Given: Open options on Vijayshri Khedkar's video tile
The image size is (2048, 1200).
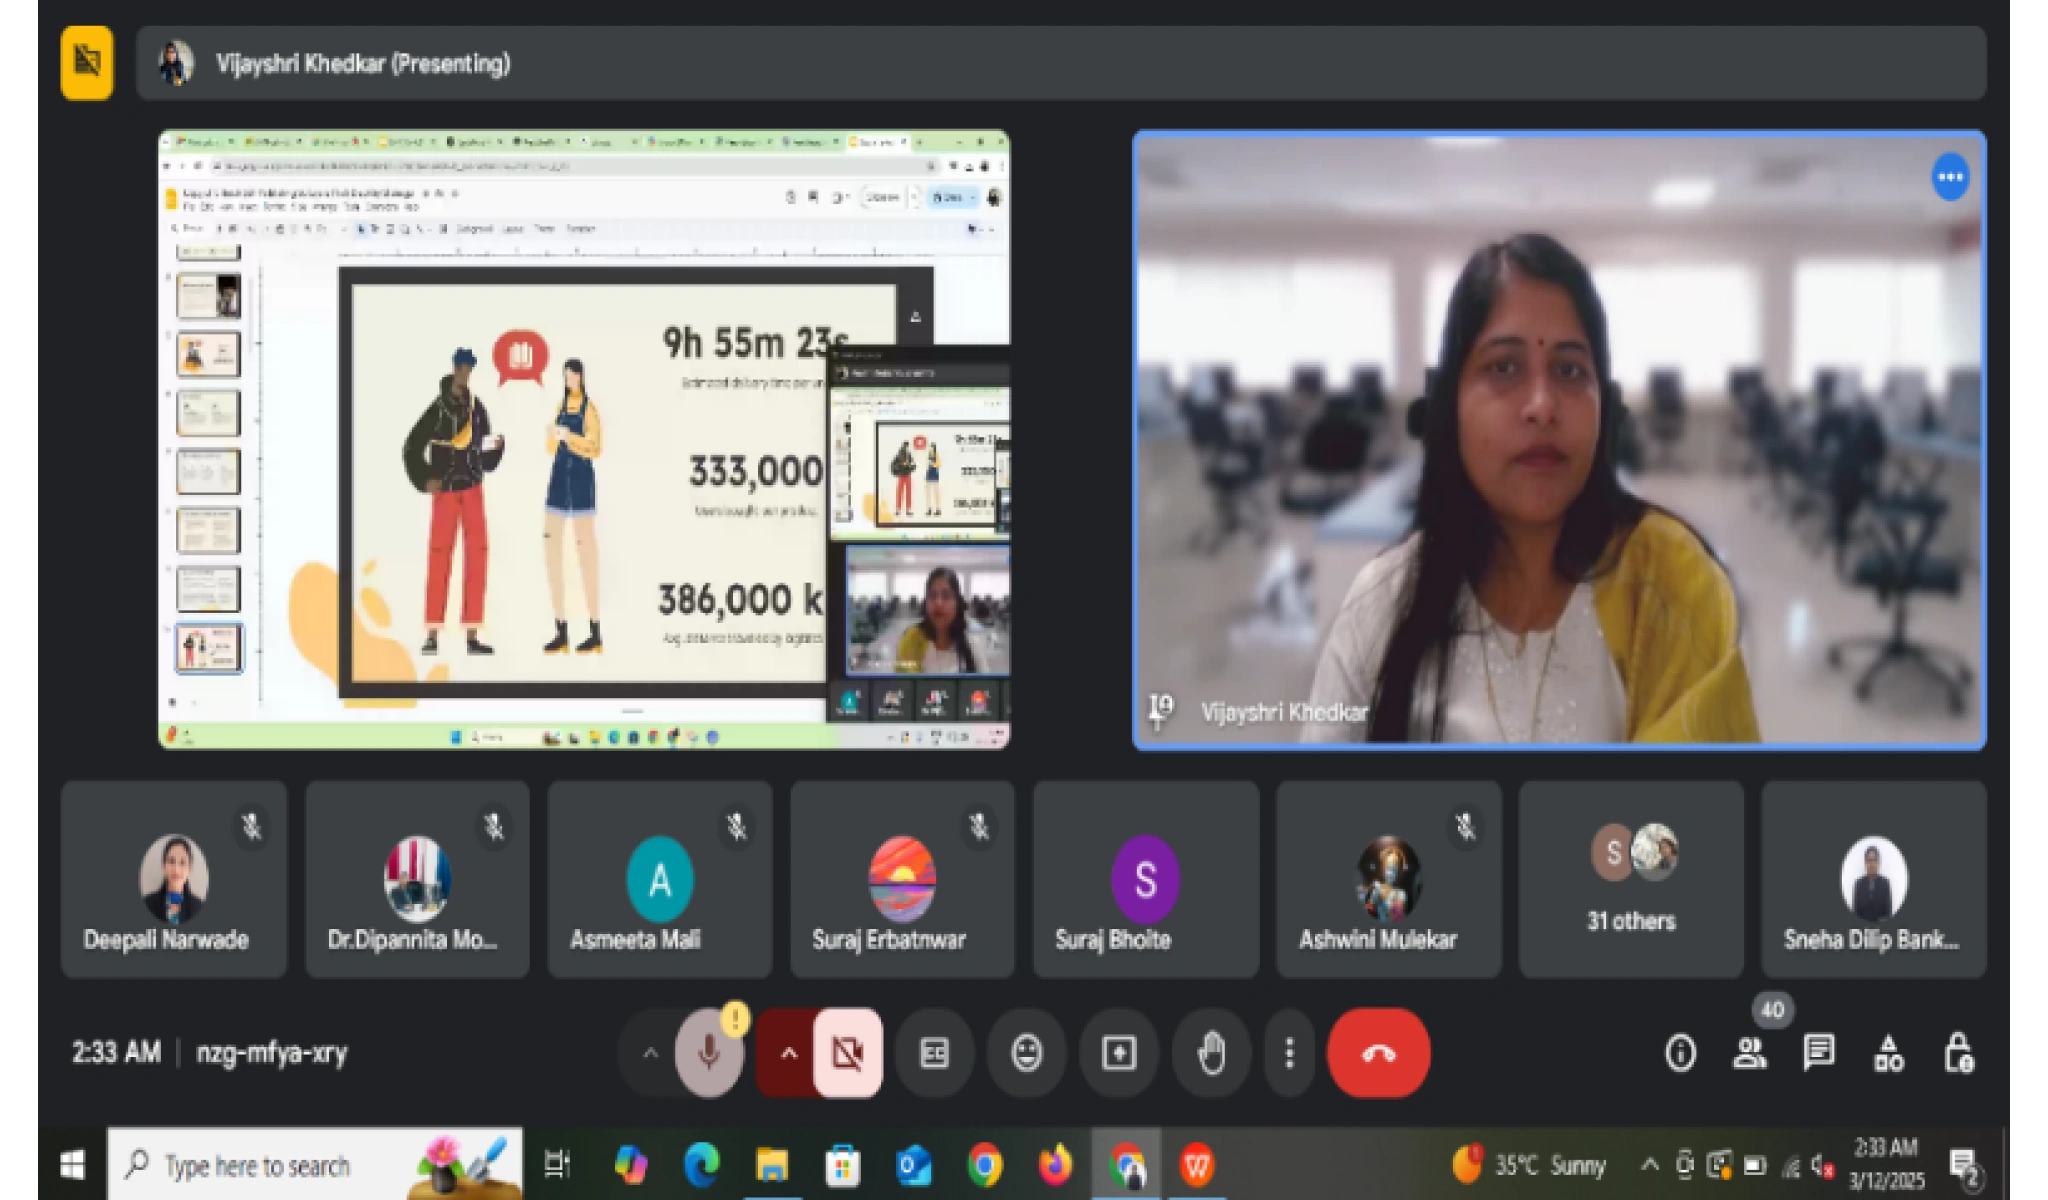Looking at the screenshot, I should tap(1949, 177).
